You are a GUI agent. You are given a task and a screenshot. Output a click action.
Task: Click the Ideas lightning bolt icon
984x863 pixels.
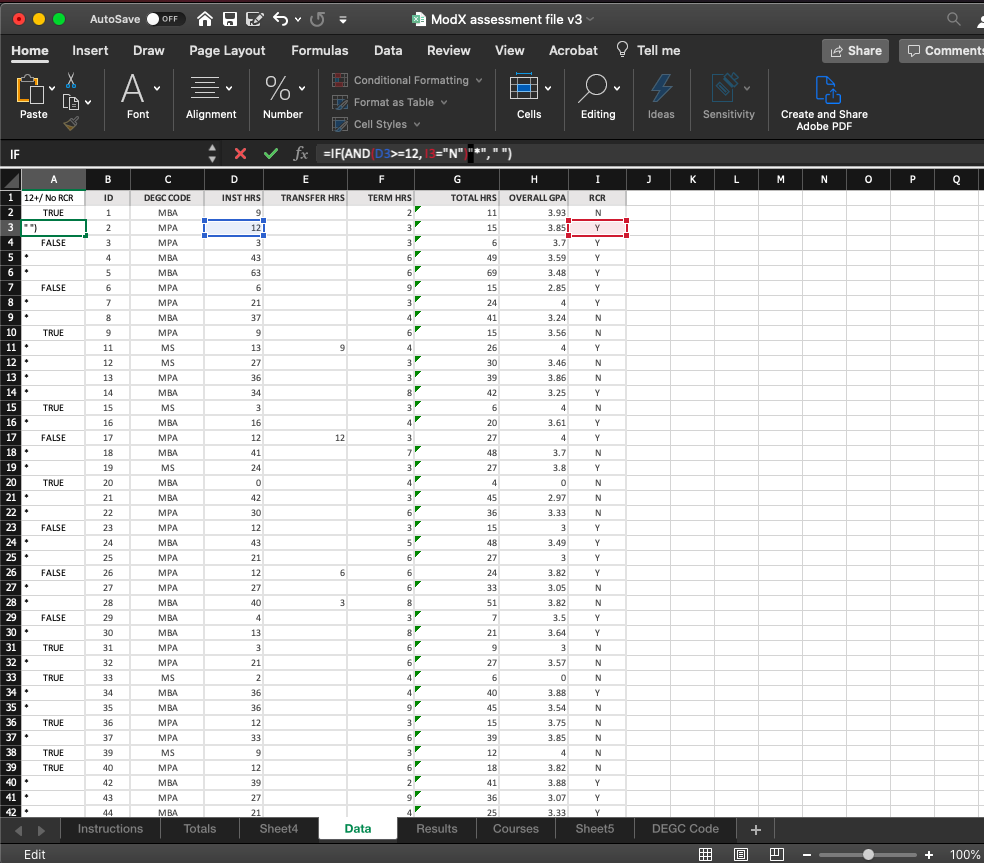[661, 90]
